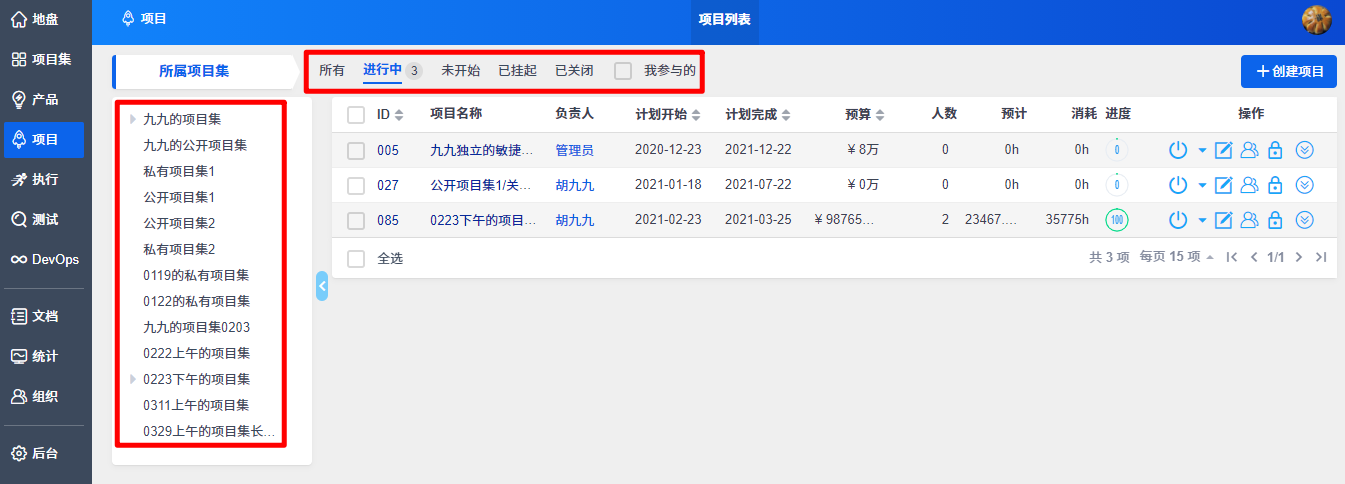Click the 创建项目 button
The height and width of the screenshot is (484, 1345).
pos(1288,71)
